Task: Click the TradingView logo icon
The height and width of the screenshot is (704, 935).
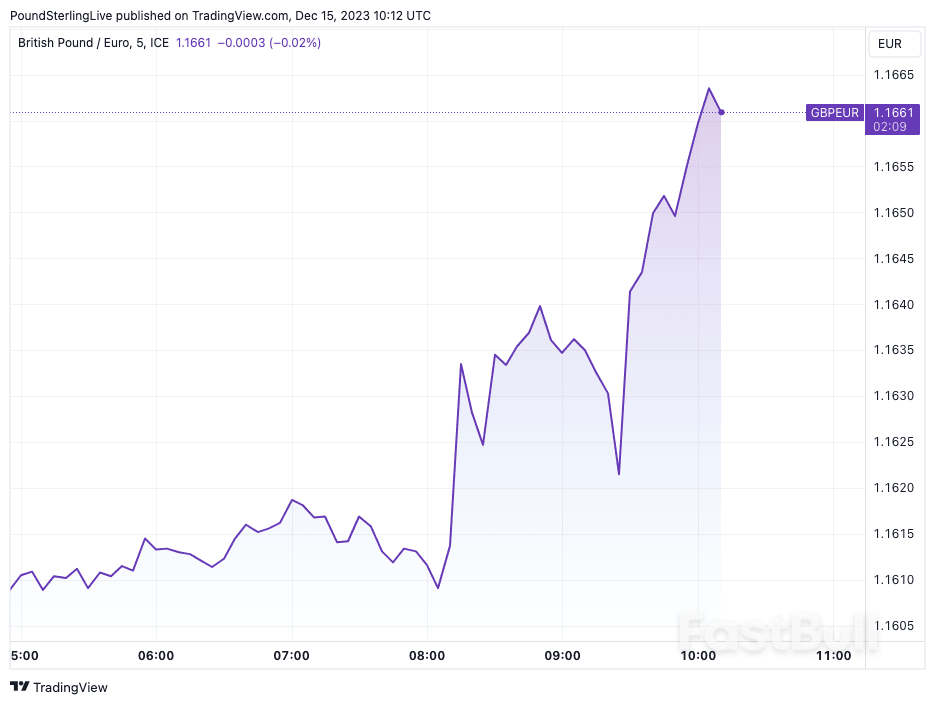Action: click(x=19, y=687)
